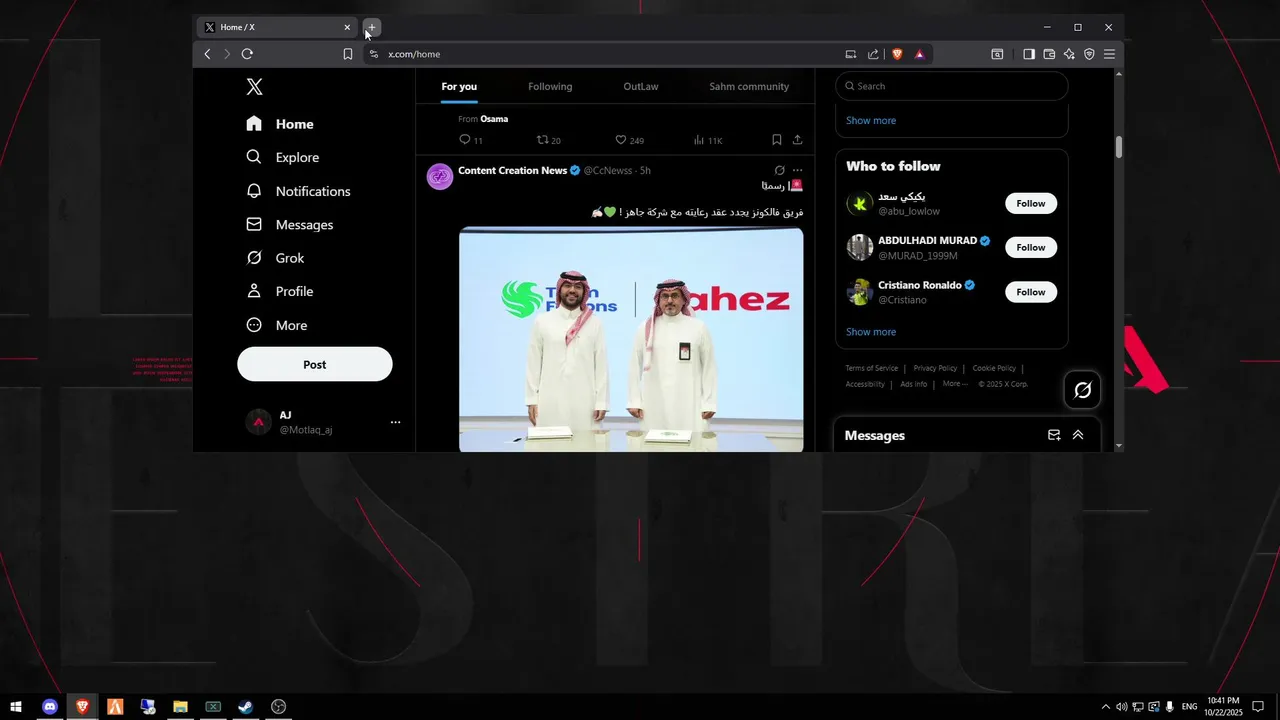Screen dimensions: 1280x720
Task: Open Leo AI sparkle icon
Action: [1069, 54]
